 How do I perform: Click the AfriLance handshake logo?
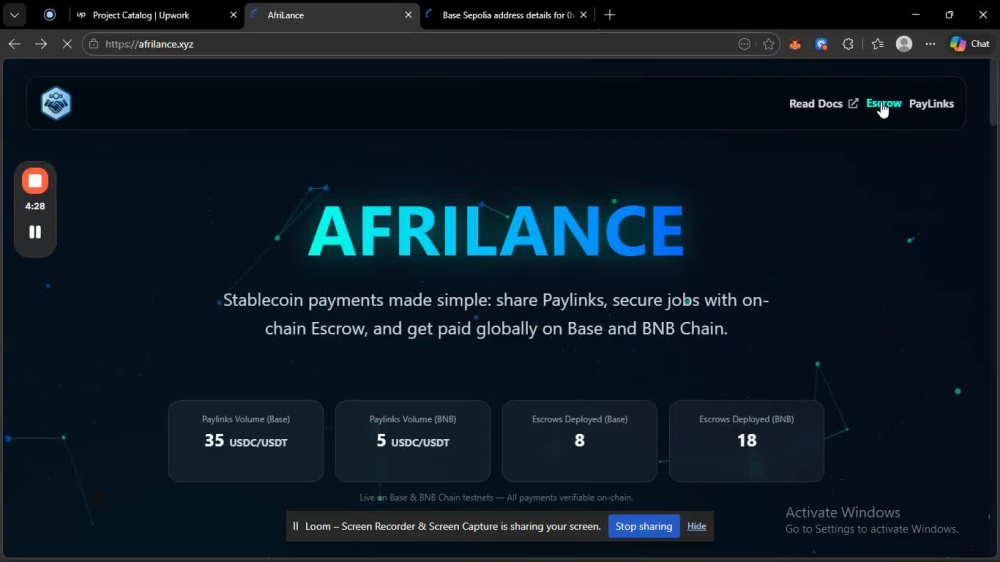(56, 103)
